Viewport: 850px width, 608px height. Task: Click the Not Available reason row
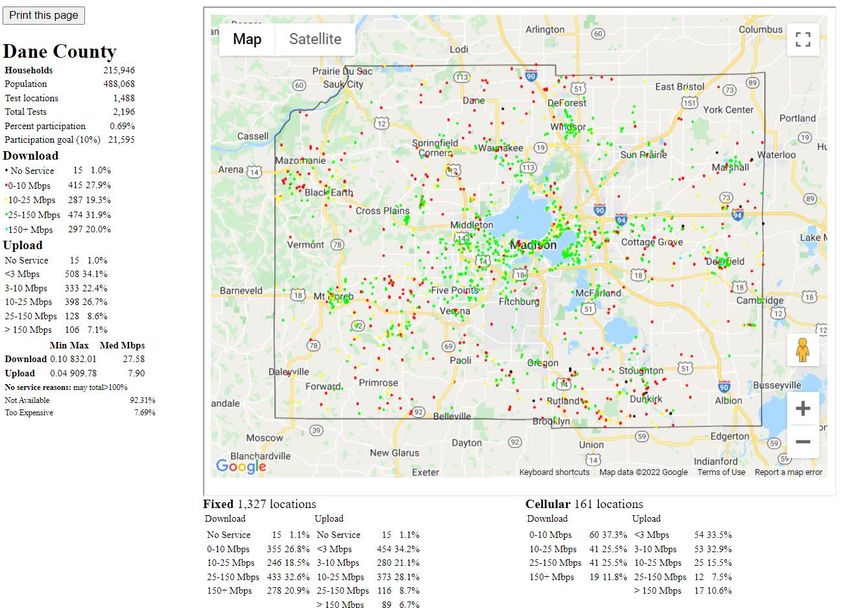click(x=80, y=400)
